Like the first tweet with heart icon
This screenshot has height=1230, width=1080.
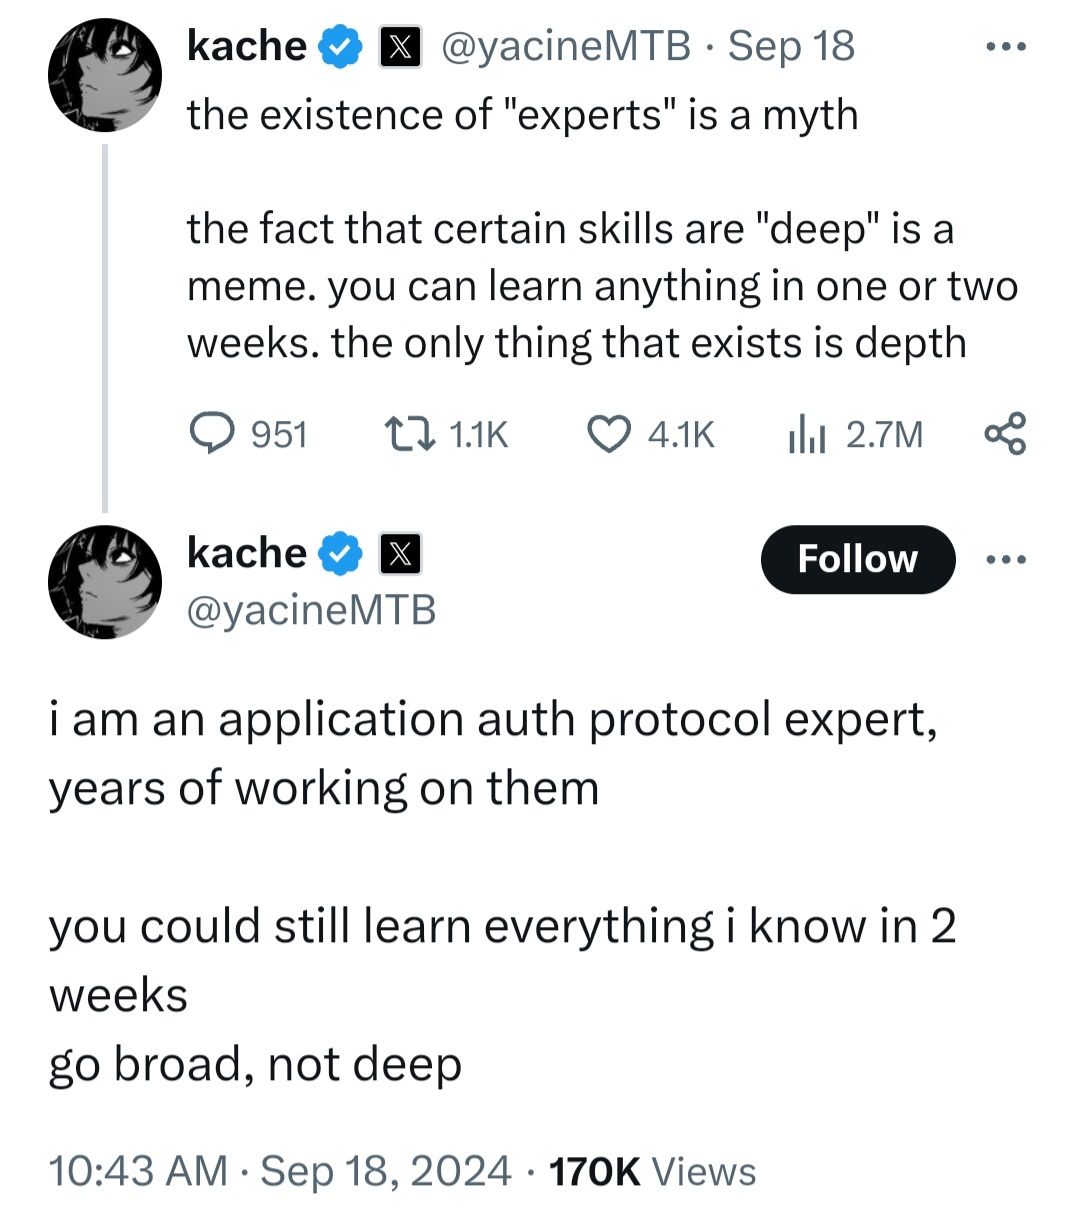point(608,434)
